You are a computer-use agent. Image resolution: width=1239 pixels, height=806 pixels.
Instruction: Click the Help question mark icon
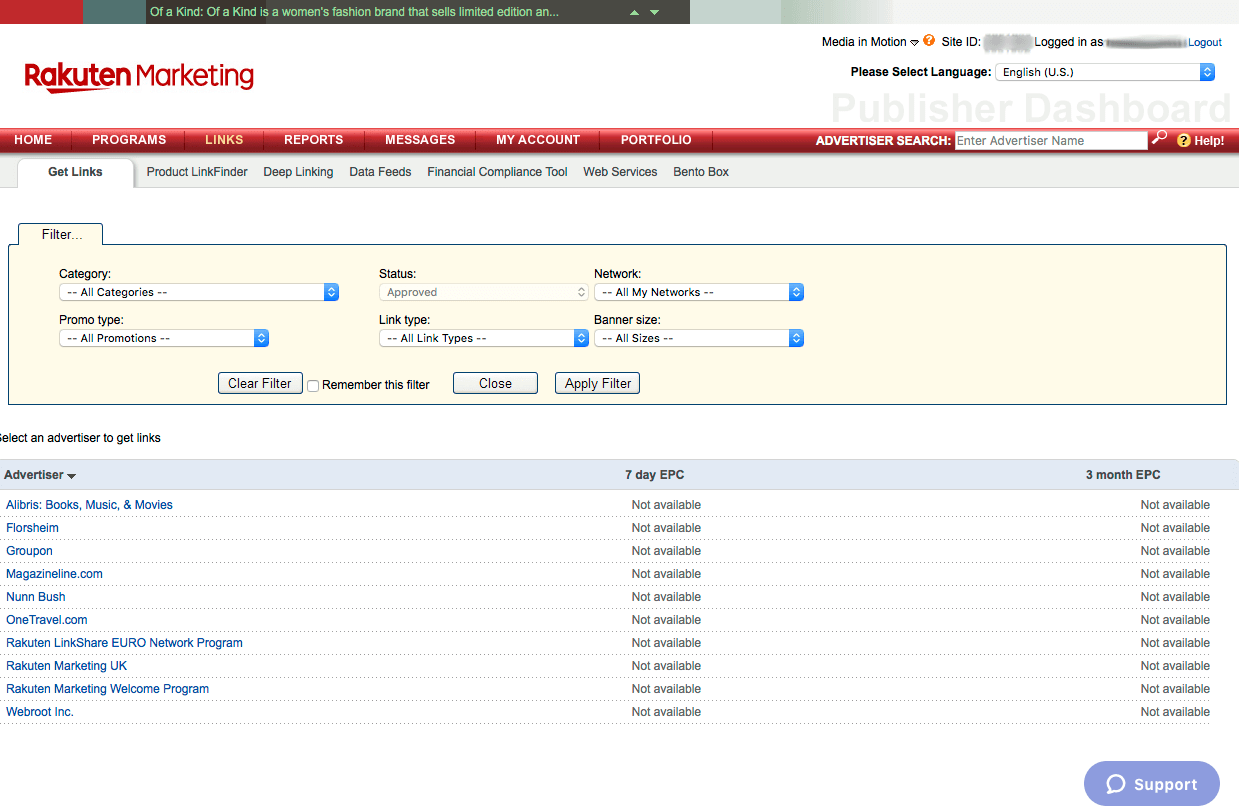tap(1184, 140)
